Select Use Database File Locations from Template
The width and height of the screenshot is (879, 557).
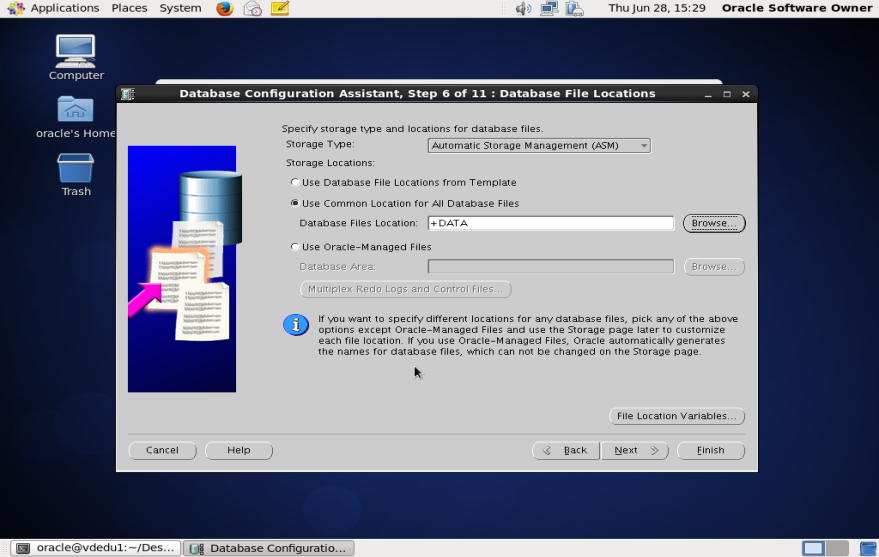click(294, 182)
